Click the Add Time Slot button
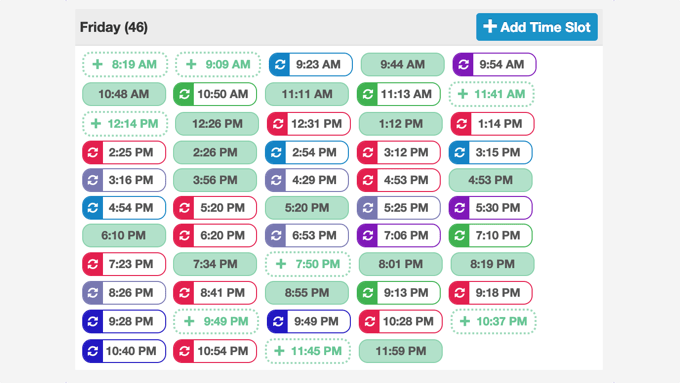680x383 pixels. pyautogui.click(x=537, y=27)
